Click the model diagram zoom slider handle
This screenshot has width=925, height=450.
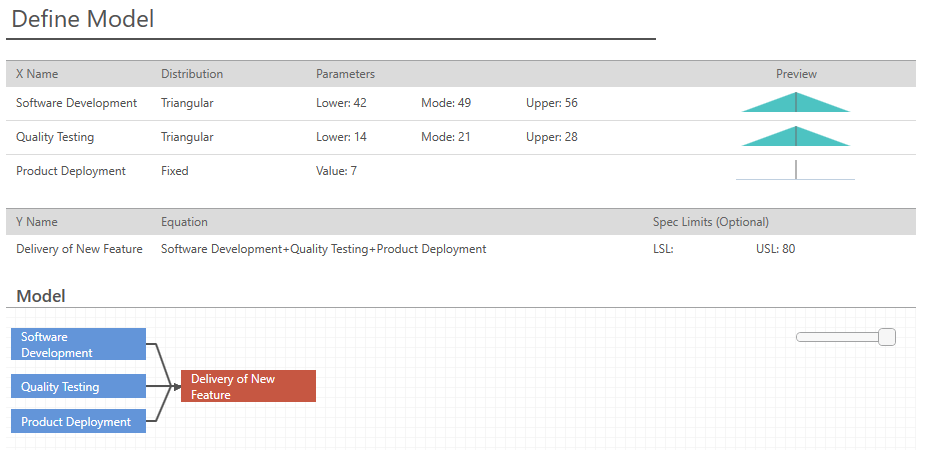[886, 338]
